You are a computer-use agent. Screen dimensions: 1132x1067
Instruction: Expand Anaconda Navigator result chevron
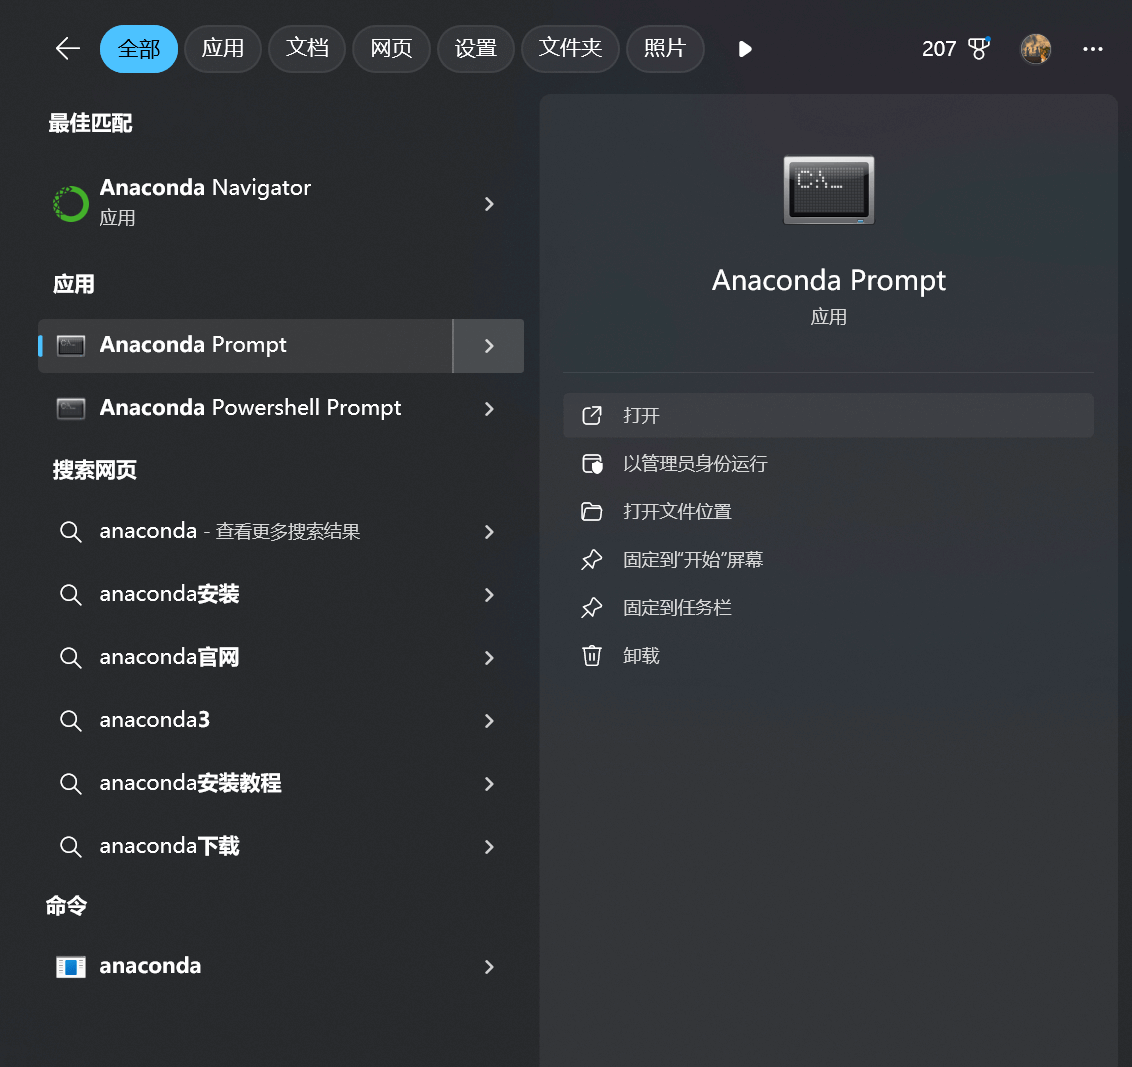[489, 204]
